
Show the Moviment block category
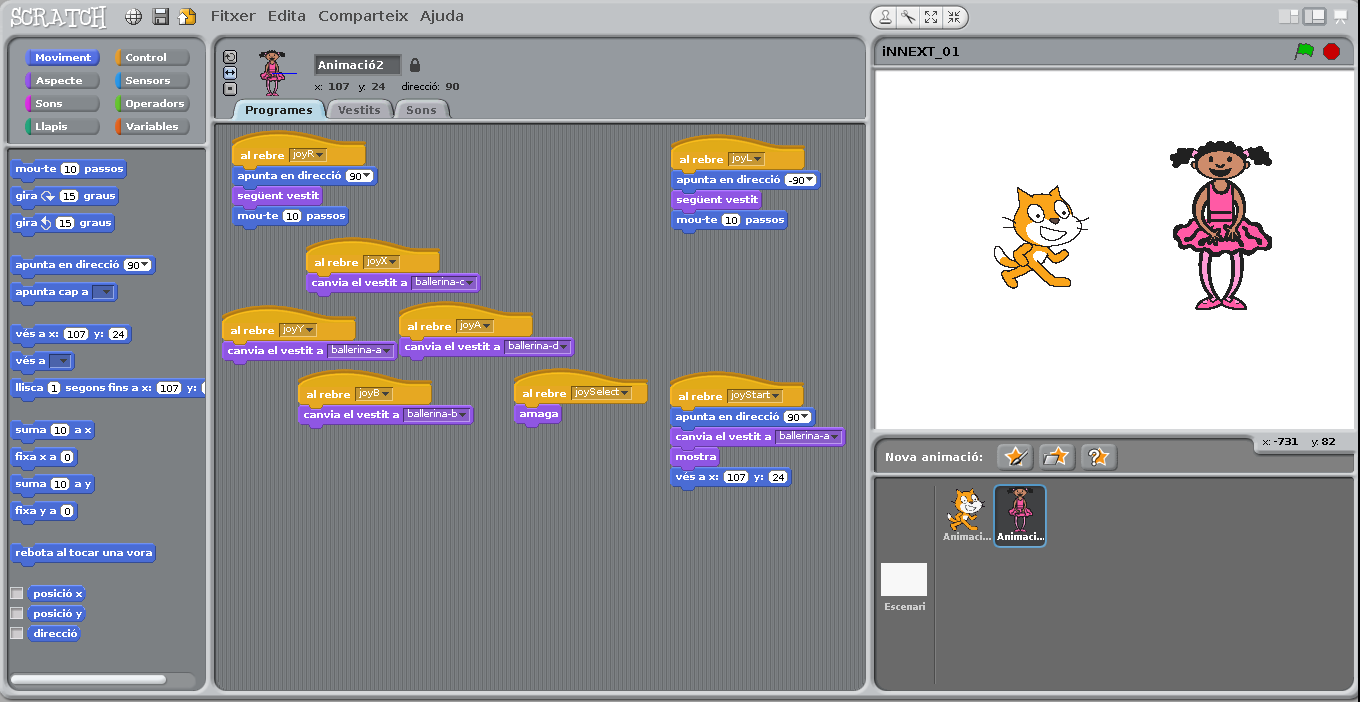coord(62,58)
